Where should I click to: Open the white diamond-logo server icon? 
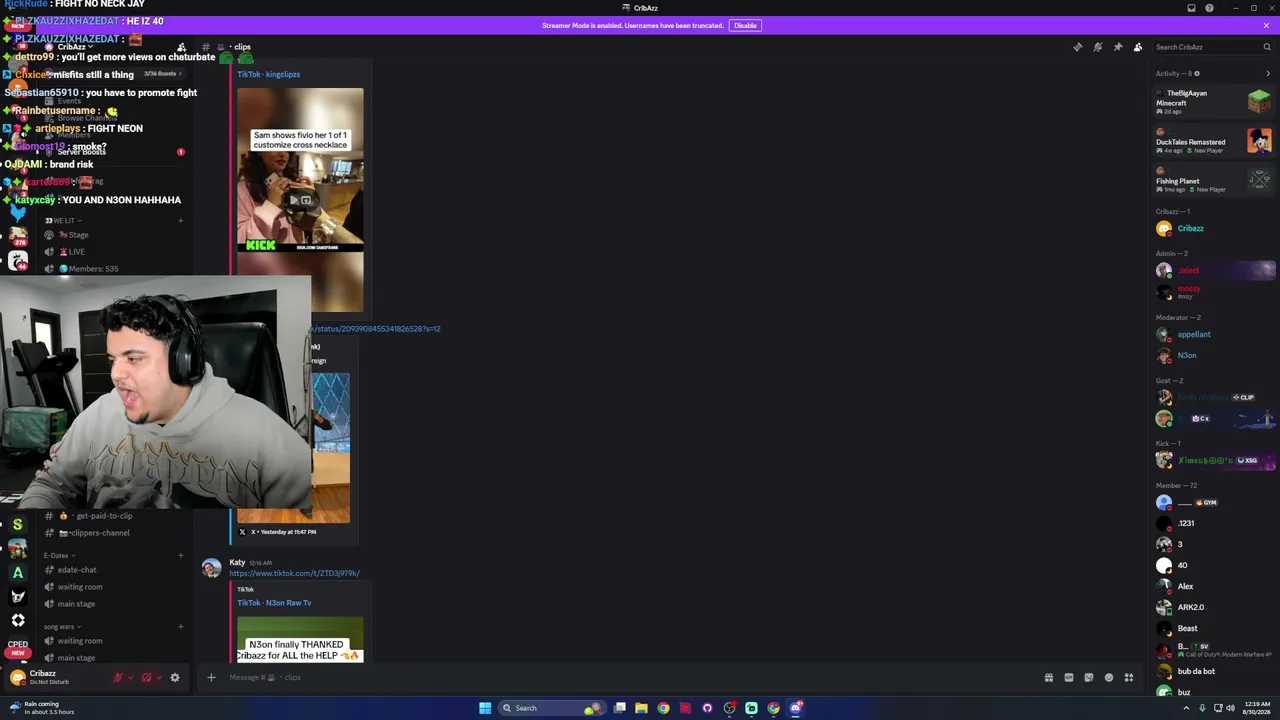click(x=17, y=621)
